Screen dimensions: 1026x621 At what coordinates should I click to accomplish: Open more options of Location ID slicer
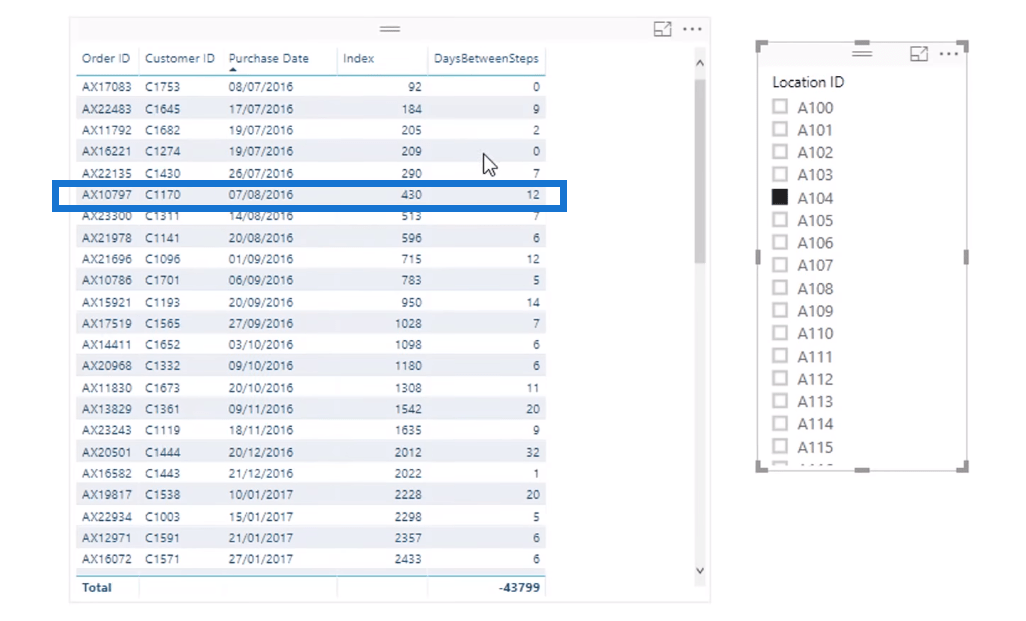click(x=948, y=54)
